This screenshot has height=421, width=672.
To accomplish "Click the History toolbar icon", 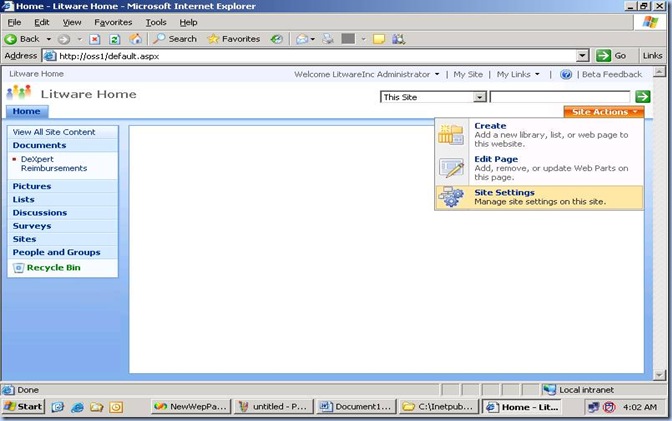I will [277, 39].
